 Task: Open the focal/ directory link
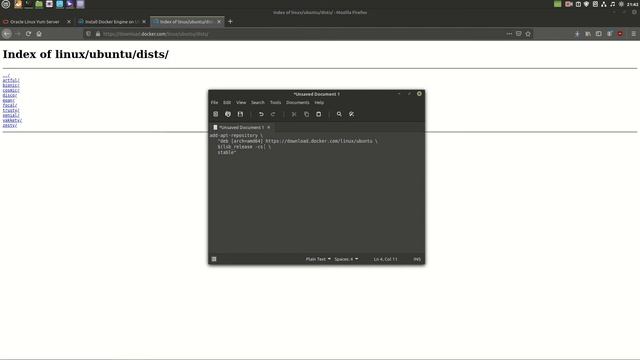10,105
